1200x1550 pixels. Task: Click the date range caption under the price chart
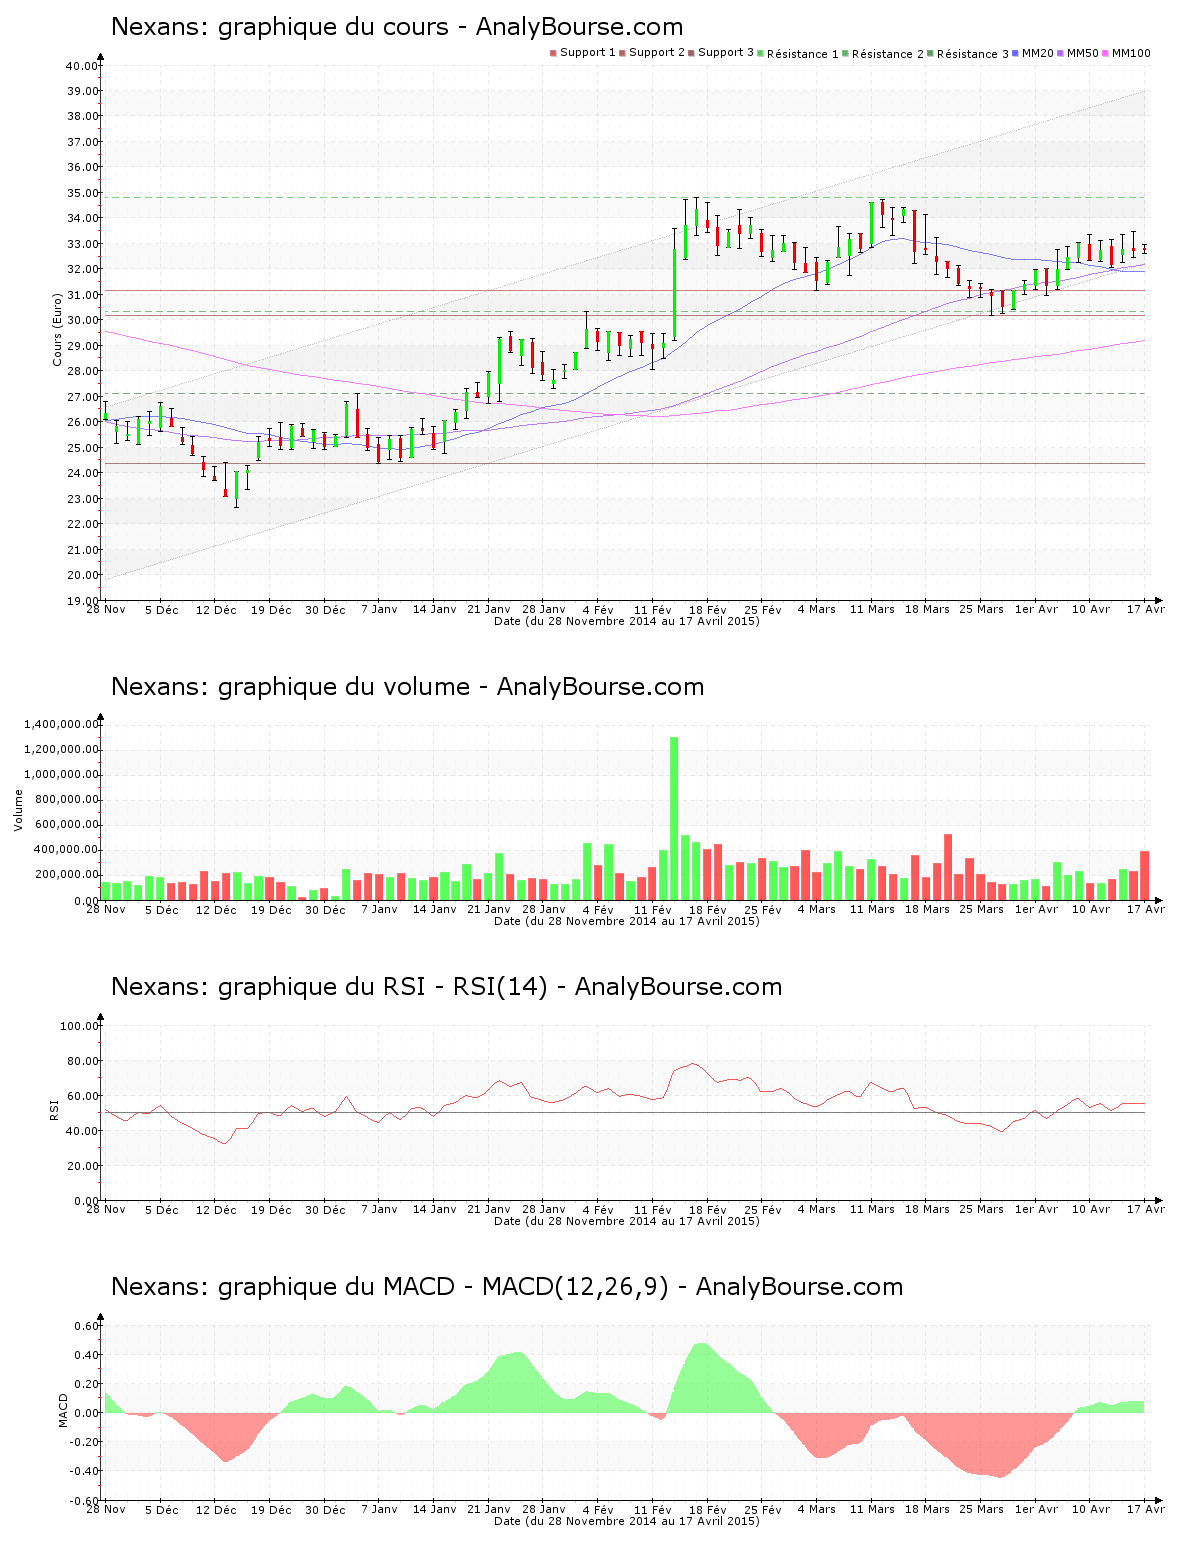coord(627,621)
